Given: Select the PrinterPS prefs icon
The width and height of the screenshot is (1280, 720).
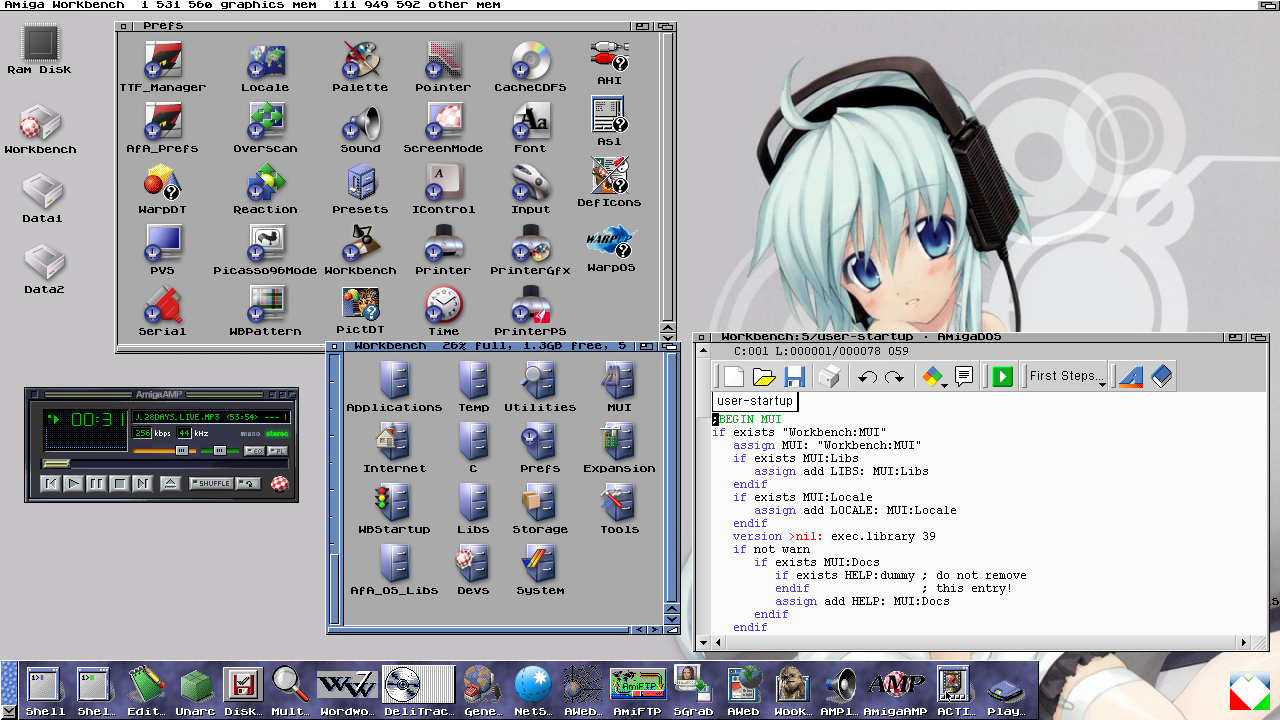Looking at the screenshot, I should [530, 311].
